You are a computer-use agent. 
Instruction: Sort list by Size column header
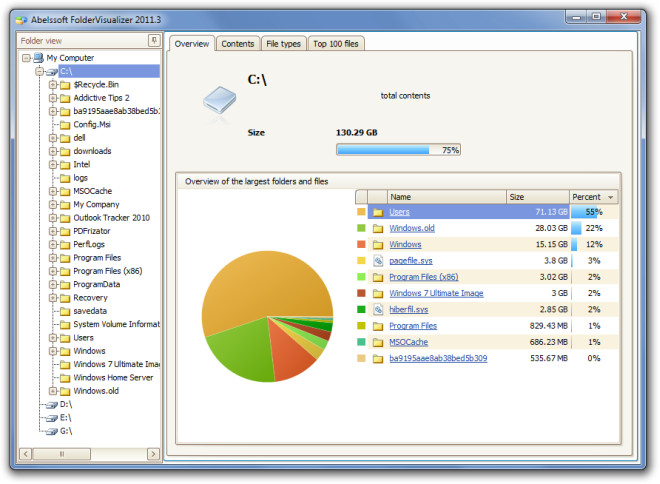(538, 197)
